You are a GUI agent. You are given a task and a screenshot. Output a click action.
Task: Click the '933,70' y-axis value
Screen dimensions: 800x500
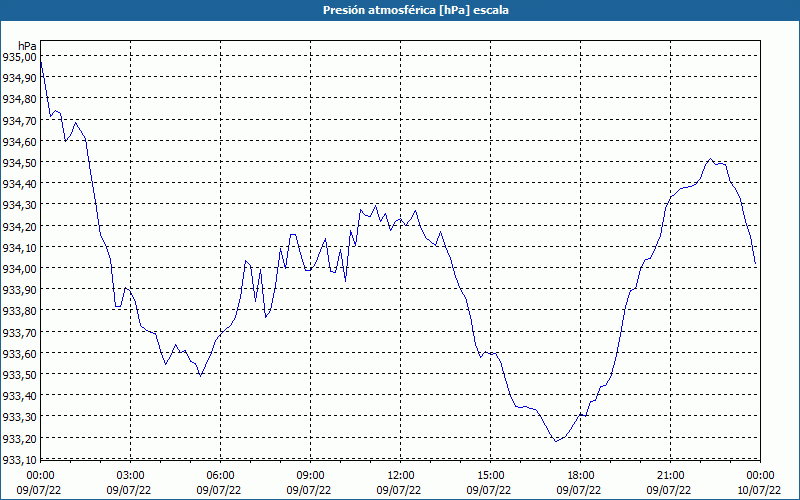tap(19, 333)
